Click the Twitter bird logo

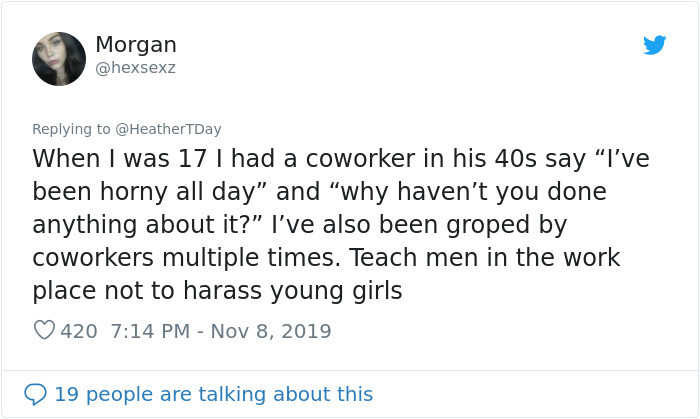[654, 45]
